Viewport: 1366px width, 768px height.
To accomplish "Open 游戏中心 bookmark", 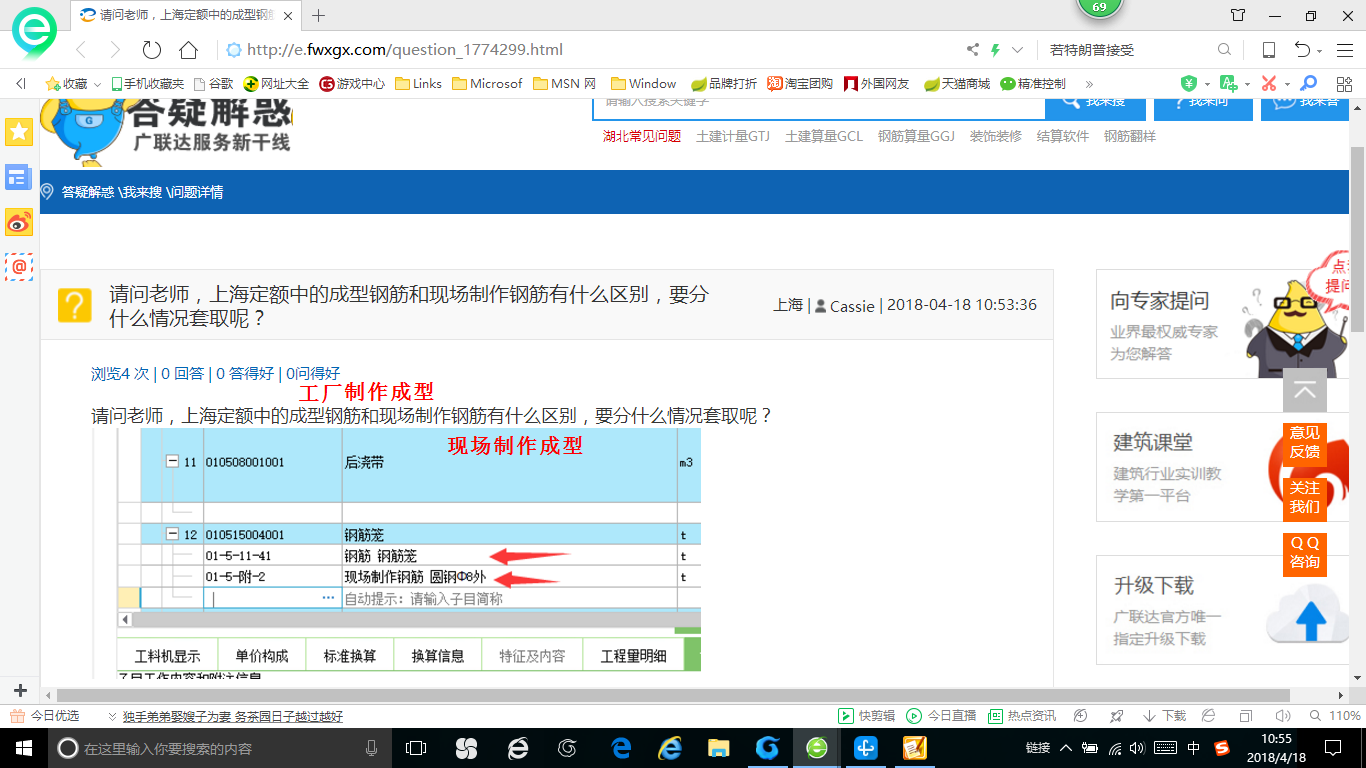I will click(x=352, y=84).
